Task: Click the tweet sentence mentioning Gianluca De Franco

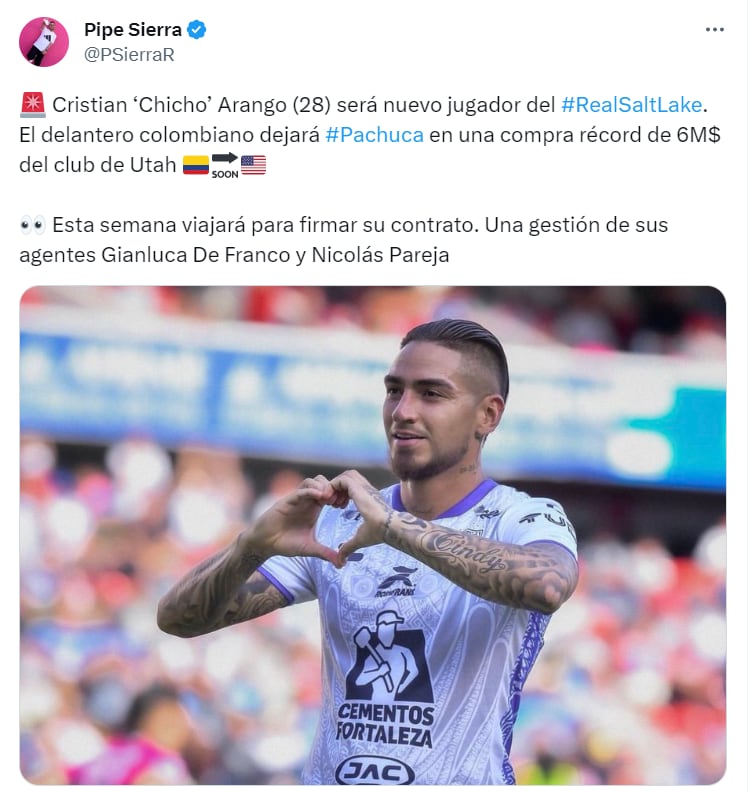Action: (x=343, y=240)
